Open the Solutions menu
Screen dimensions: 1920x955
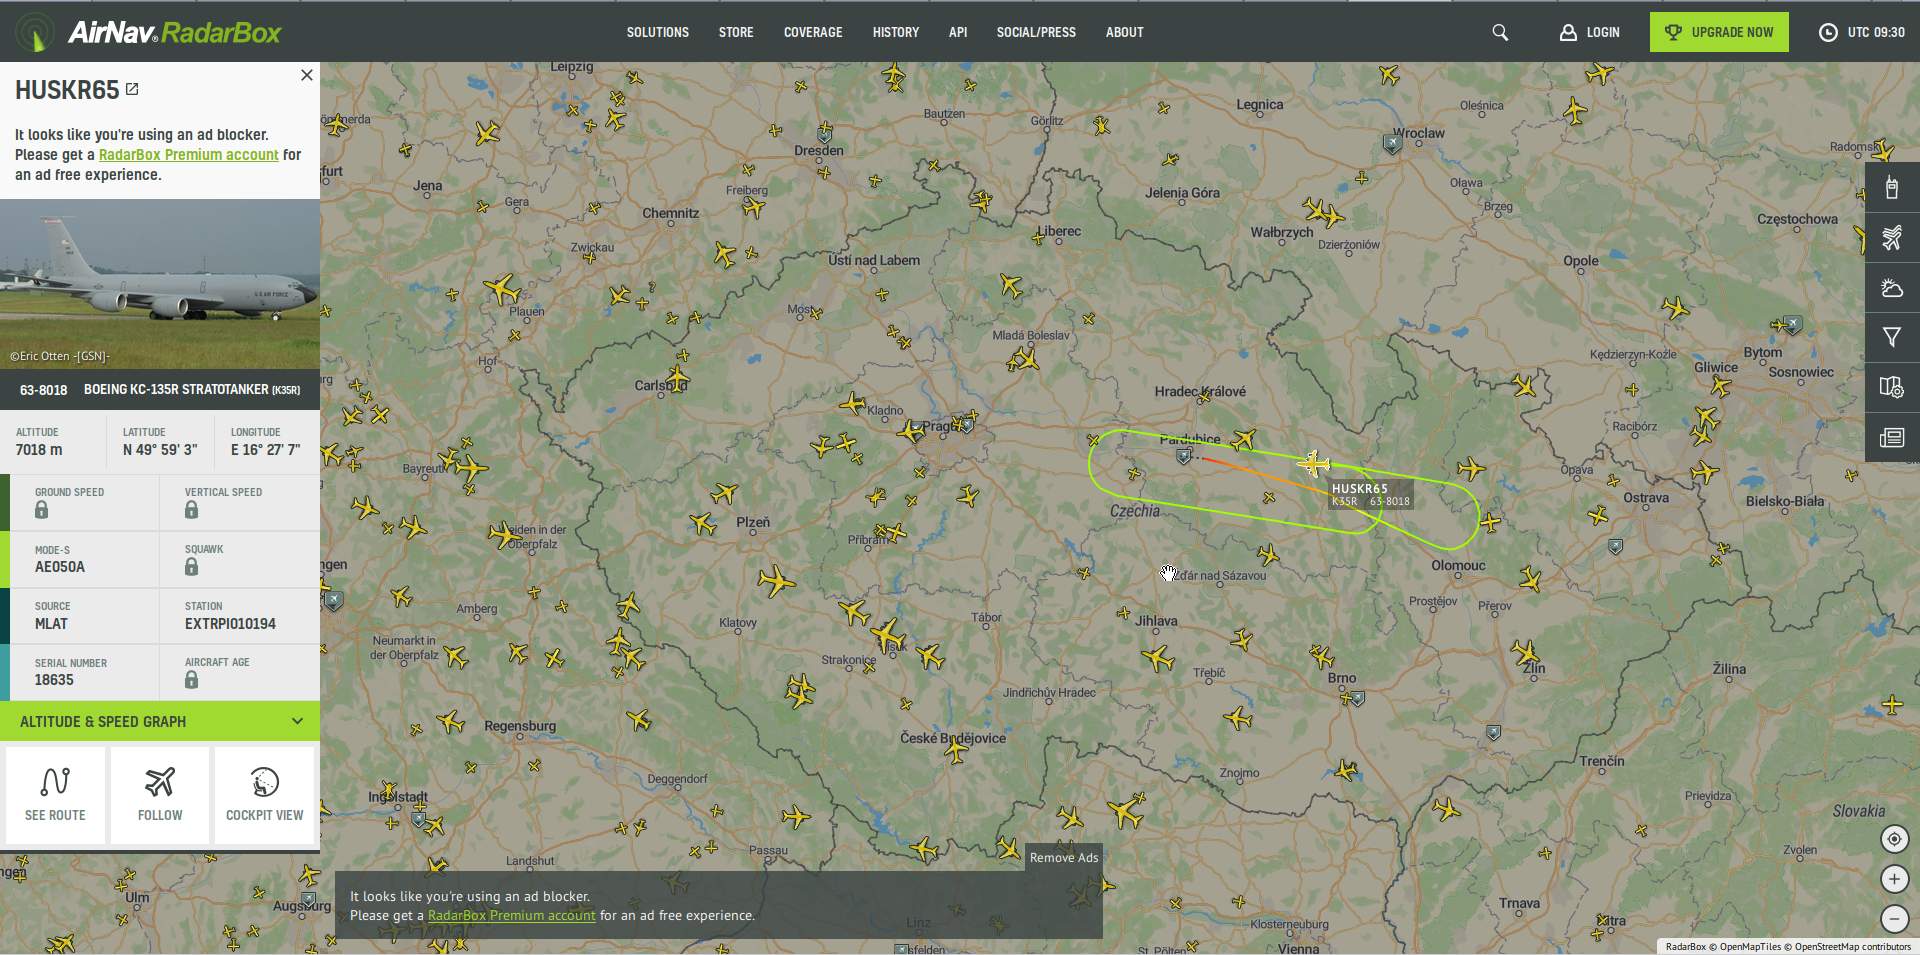coord(657,32)
